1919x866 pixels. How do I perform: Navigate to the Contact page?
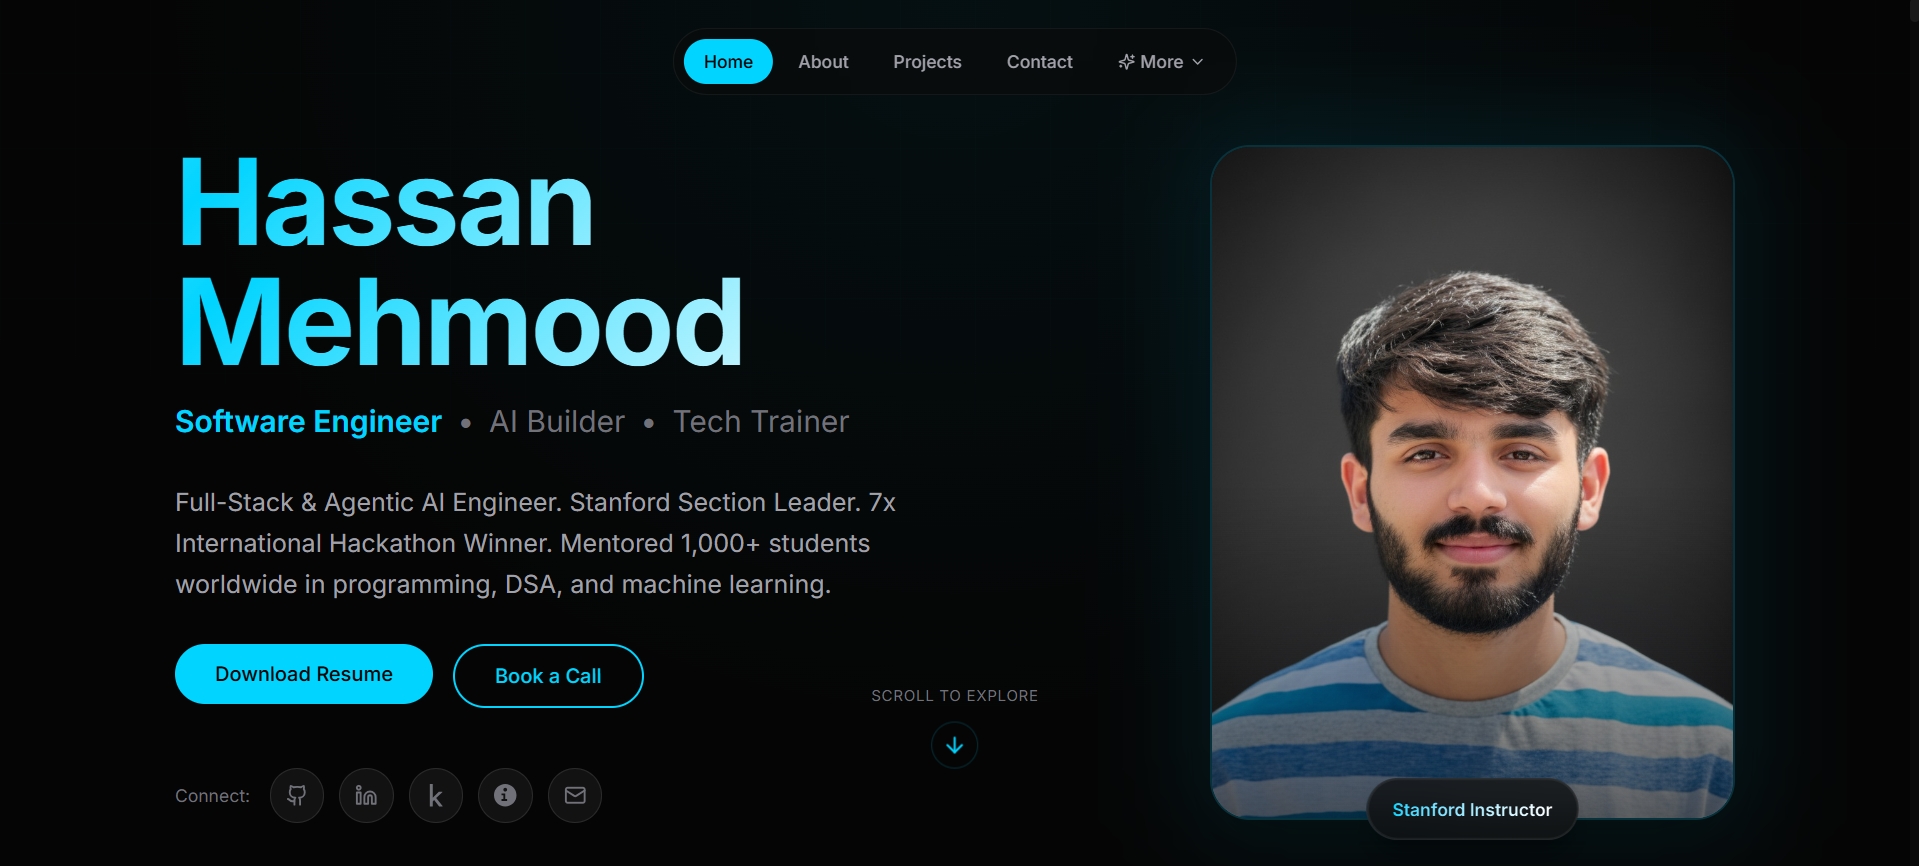(x=1039, y=62)
